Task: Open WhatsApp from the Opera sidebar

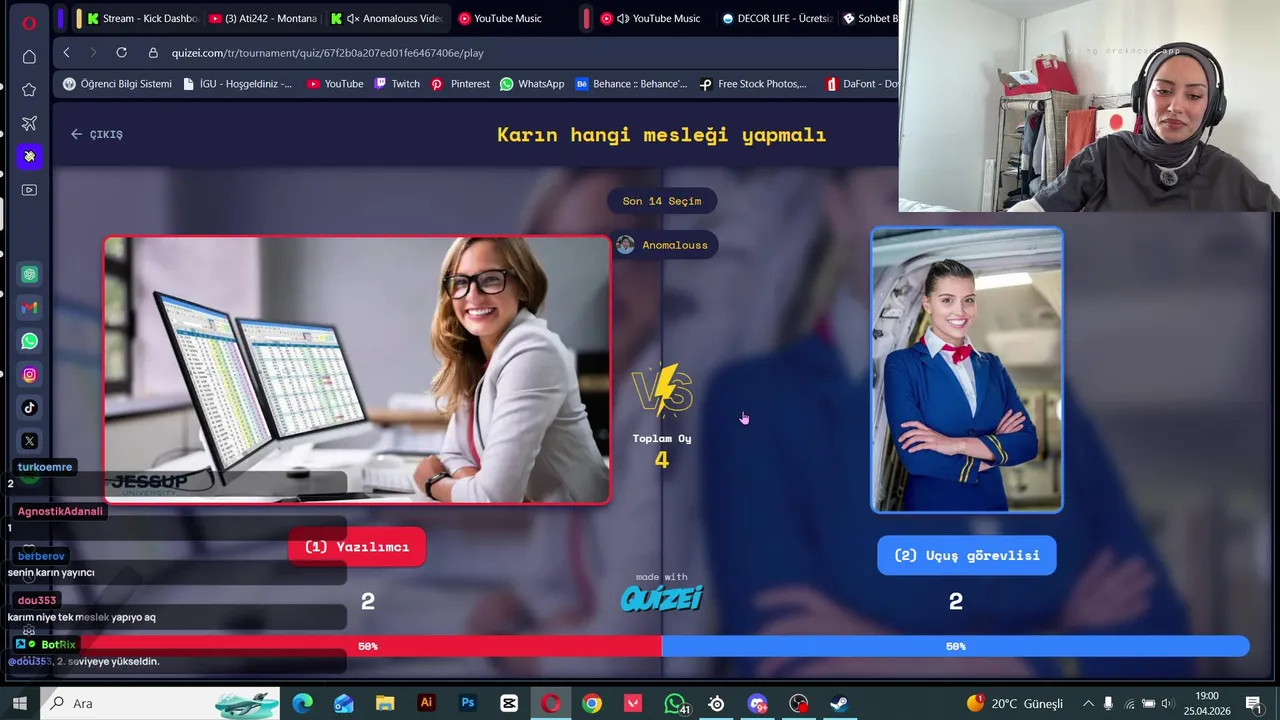Action: 30,341
